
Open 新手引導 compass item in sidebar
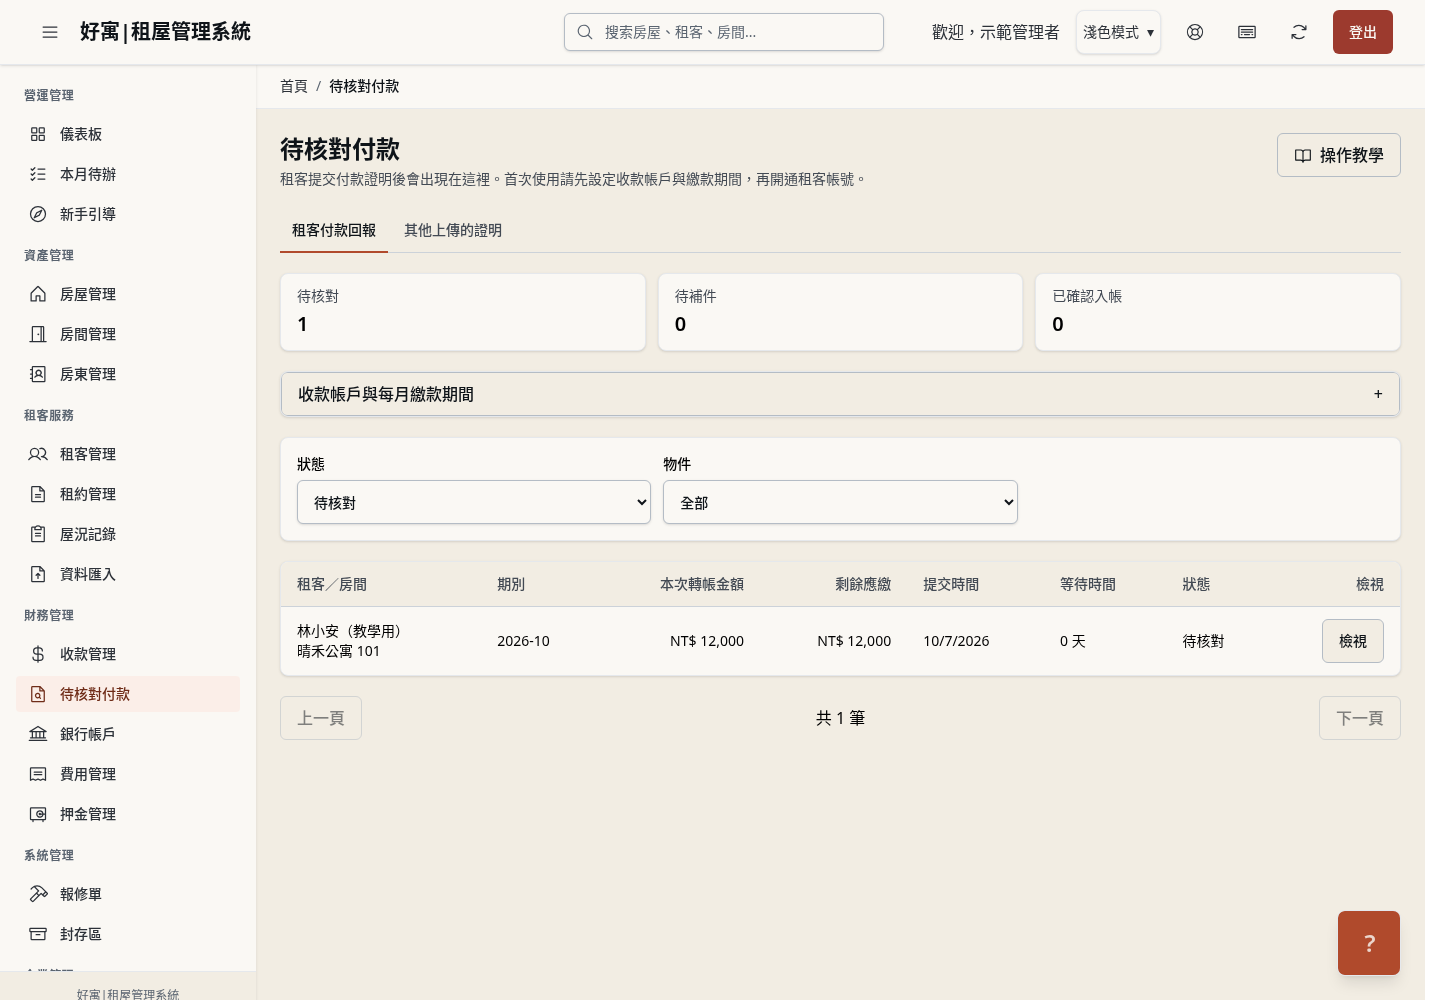point(128,214)
